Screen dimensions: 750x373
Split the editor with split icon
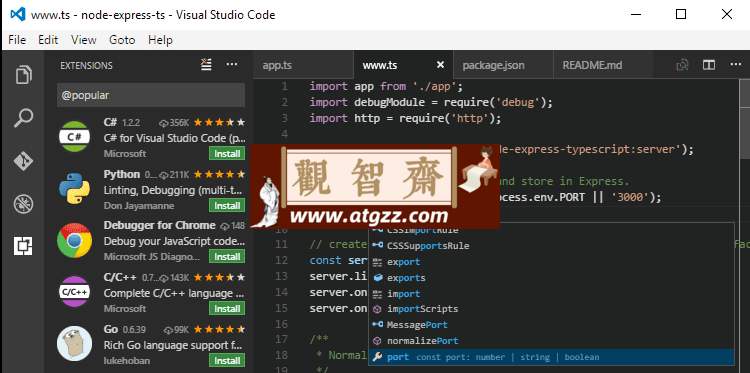pos(709,65)
